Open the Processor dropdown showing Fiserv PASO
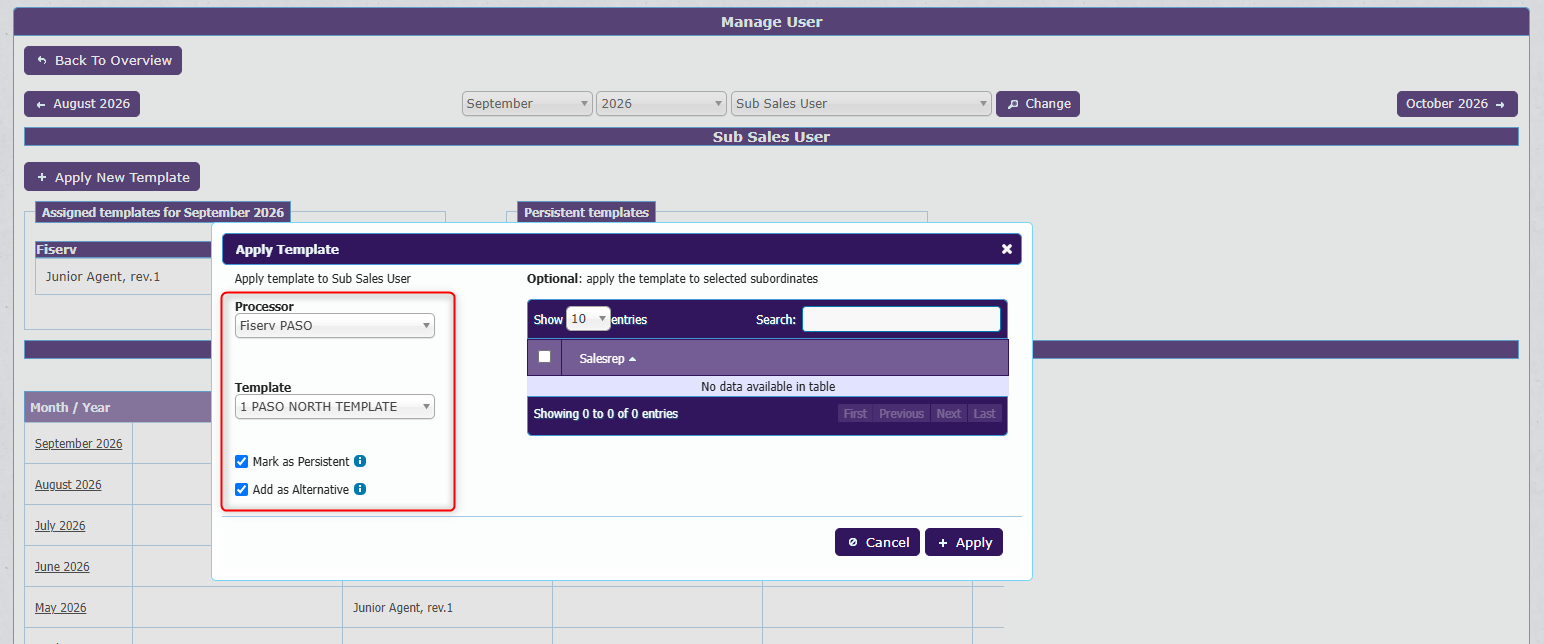This screenshot has height=644, width=1544. (x=335, y=326)
